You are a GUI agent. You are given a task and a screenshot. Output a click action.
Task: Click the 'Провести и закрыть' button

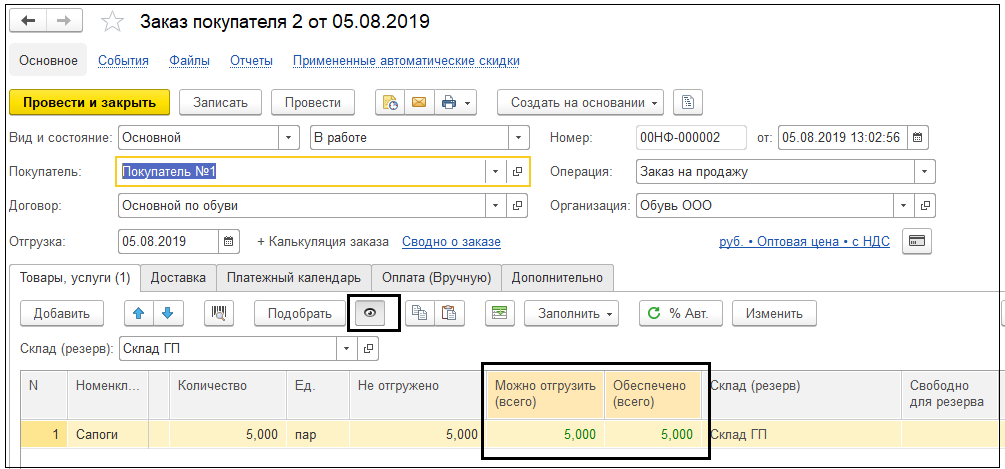[90, 102]
